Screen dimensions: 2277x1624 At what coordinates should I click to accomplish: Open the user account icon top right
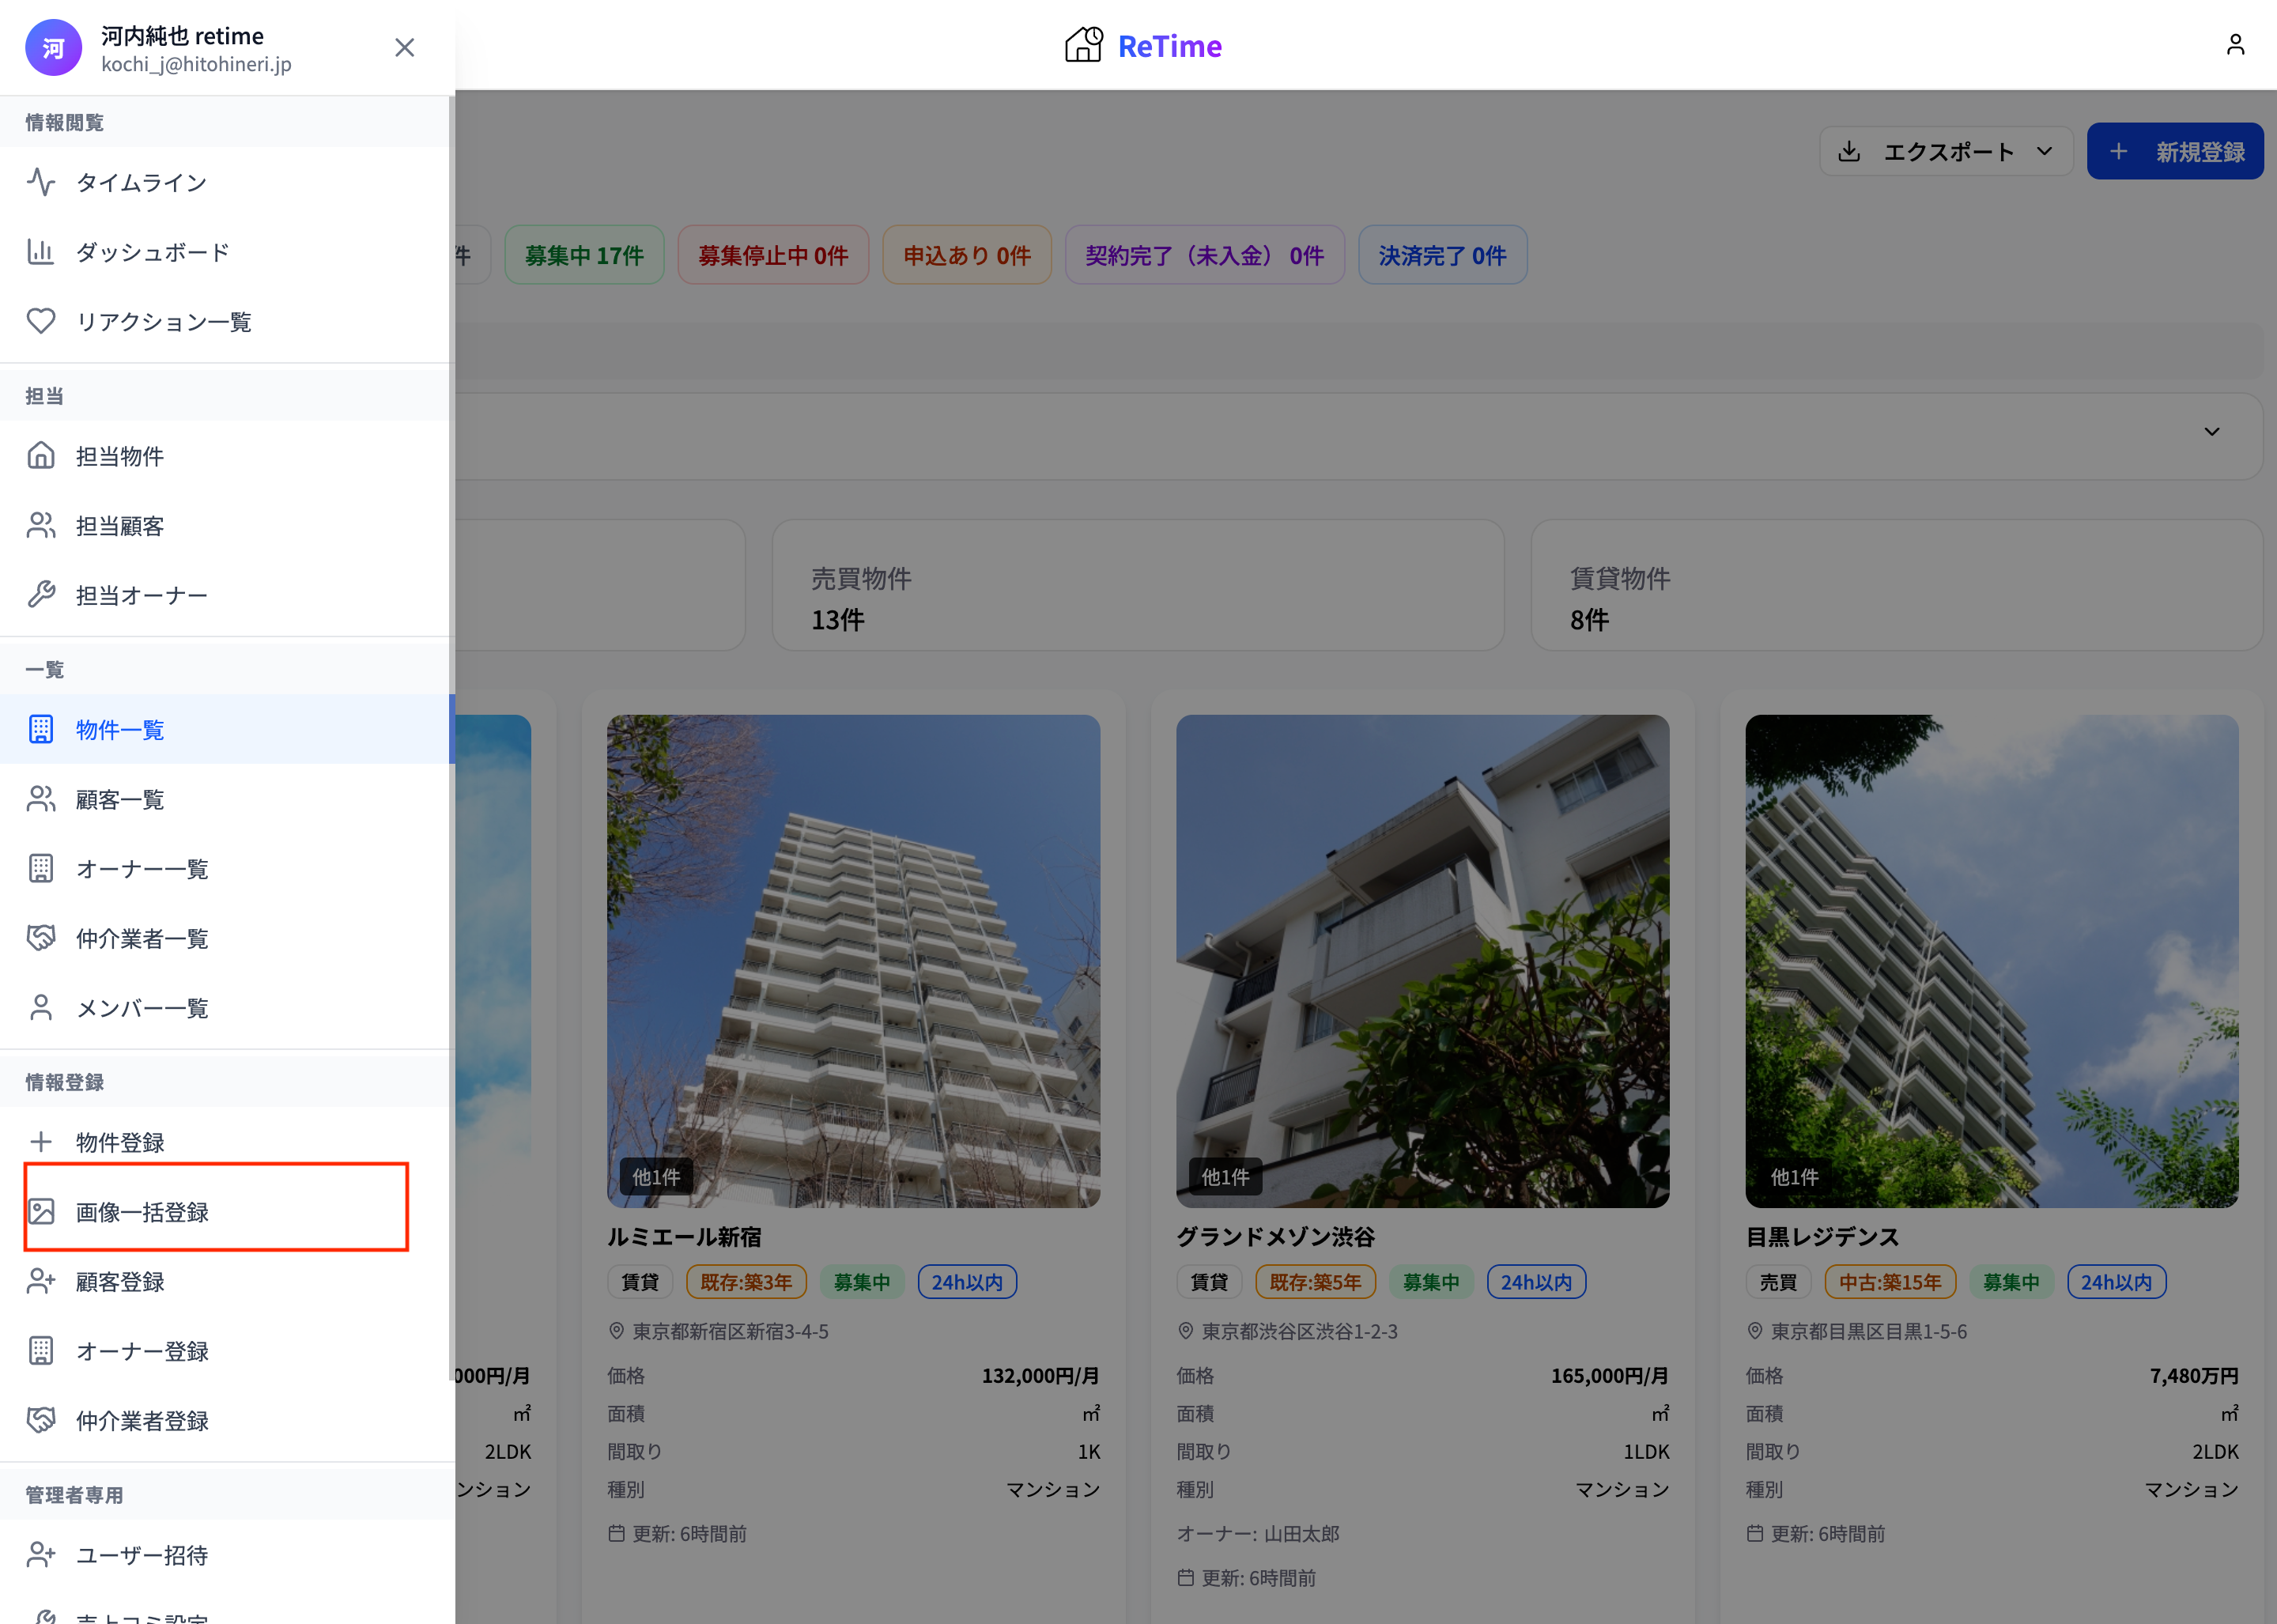[2236, 44]
